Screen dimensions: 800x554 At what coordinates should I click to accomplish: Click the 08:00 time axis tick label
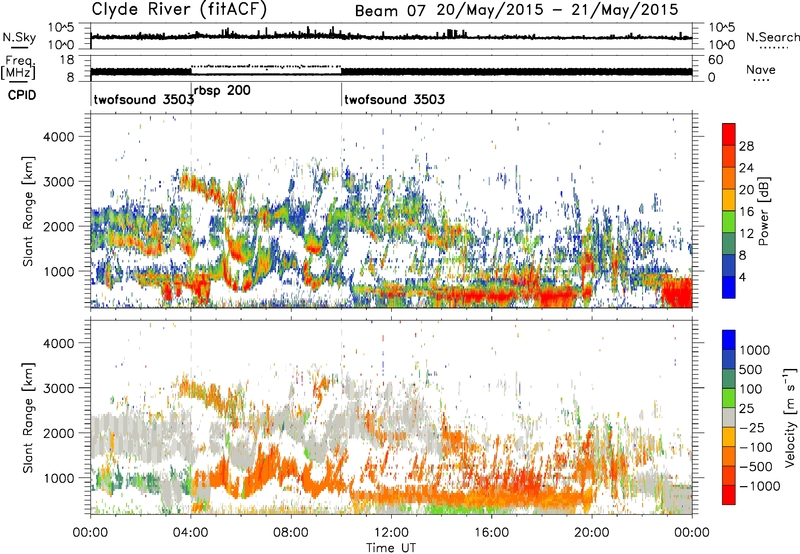291,533
